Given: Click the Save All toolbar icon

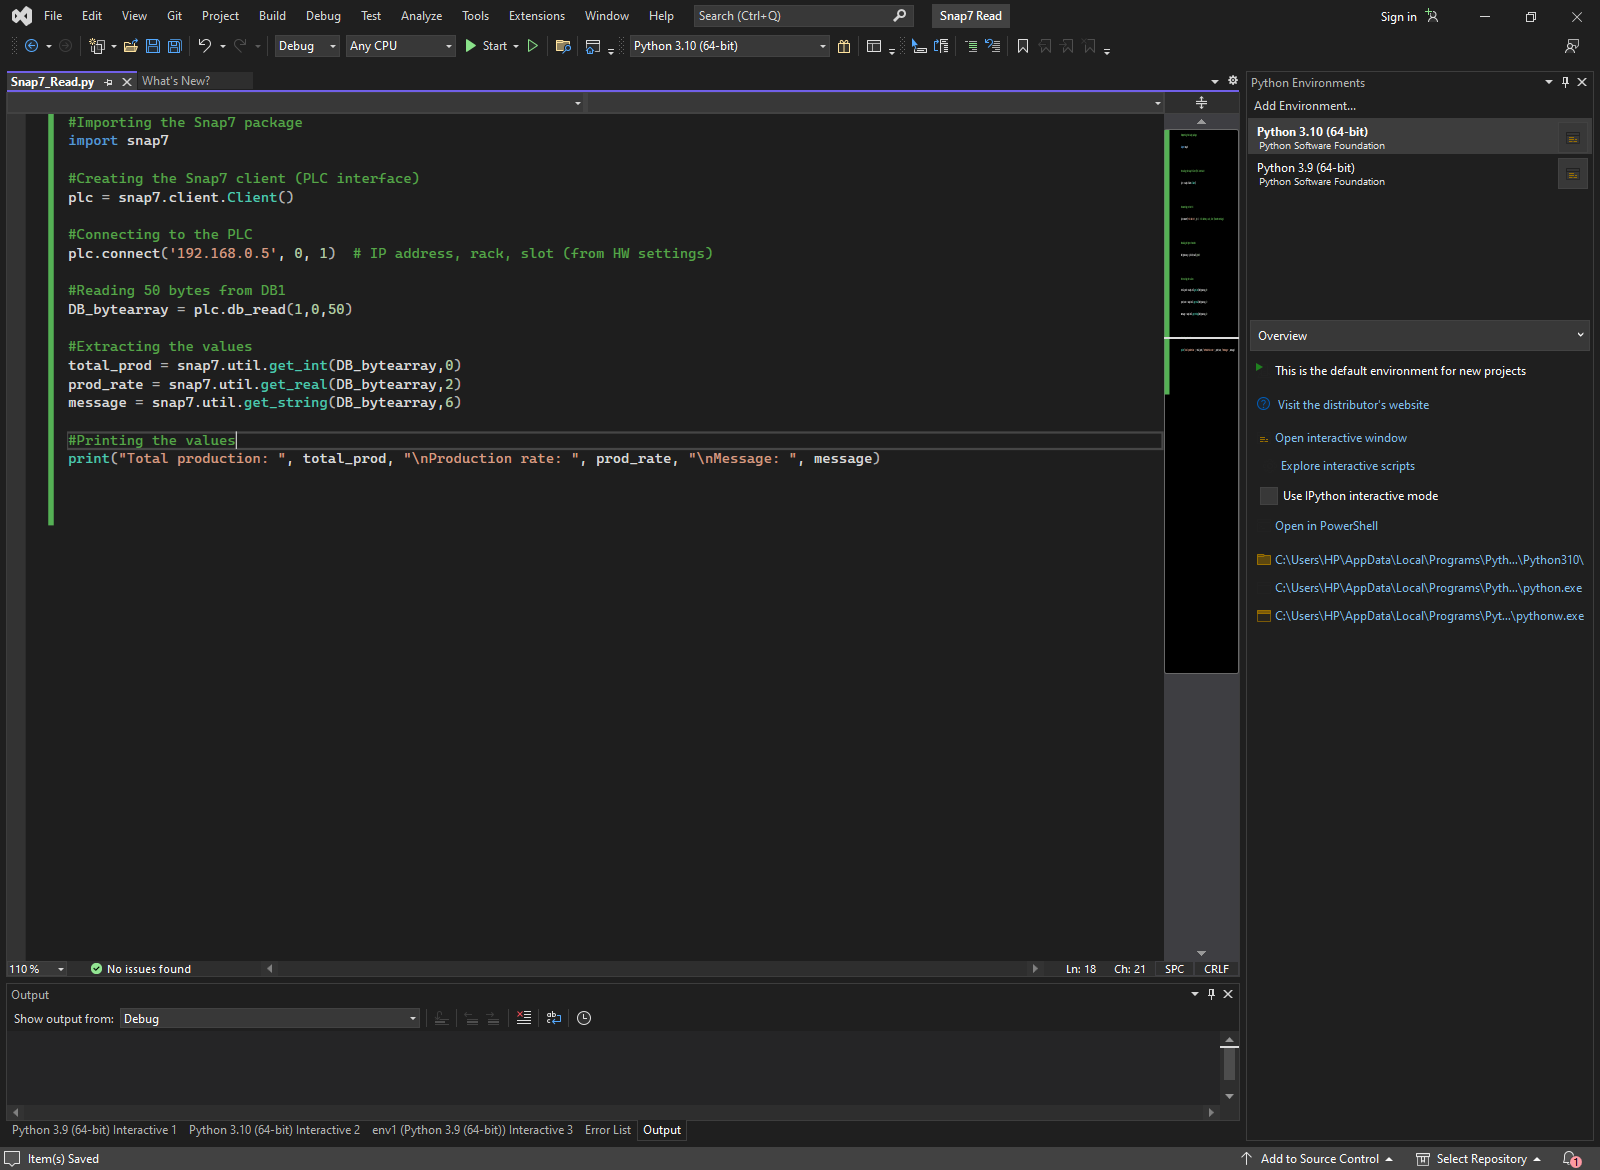Looking at the screenshot, I should click(175, 46).
